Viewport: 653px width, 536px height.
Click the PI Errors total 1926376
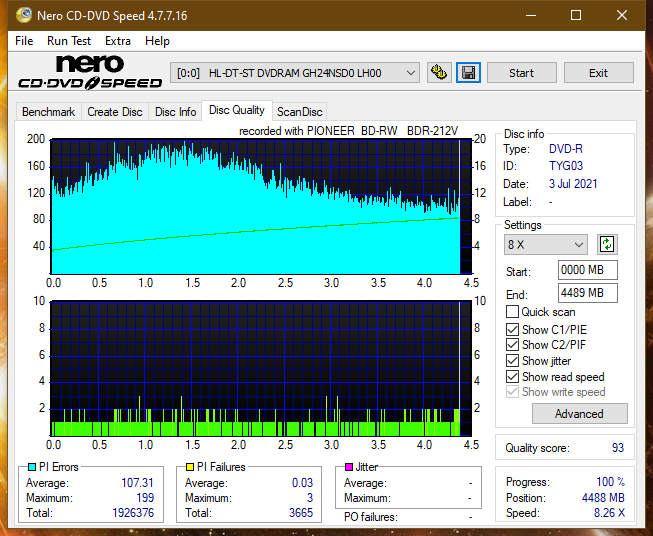click(x=133, y=513)
